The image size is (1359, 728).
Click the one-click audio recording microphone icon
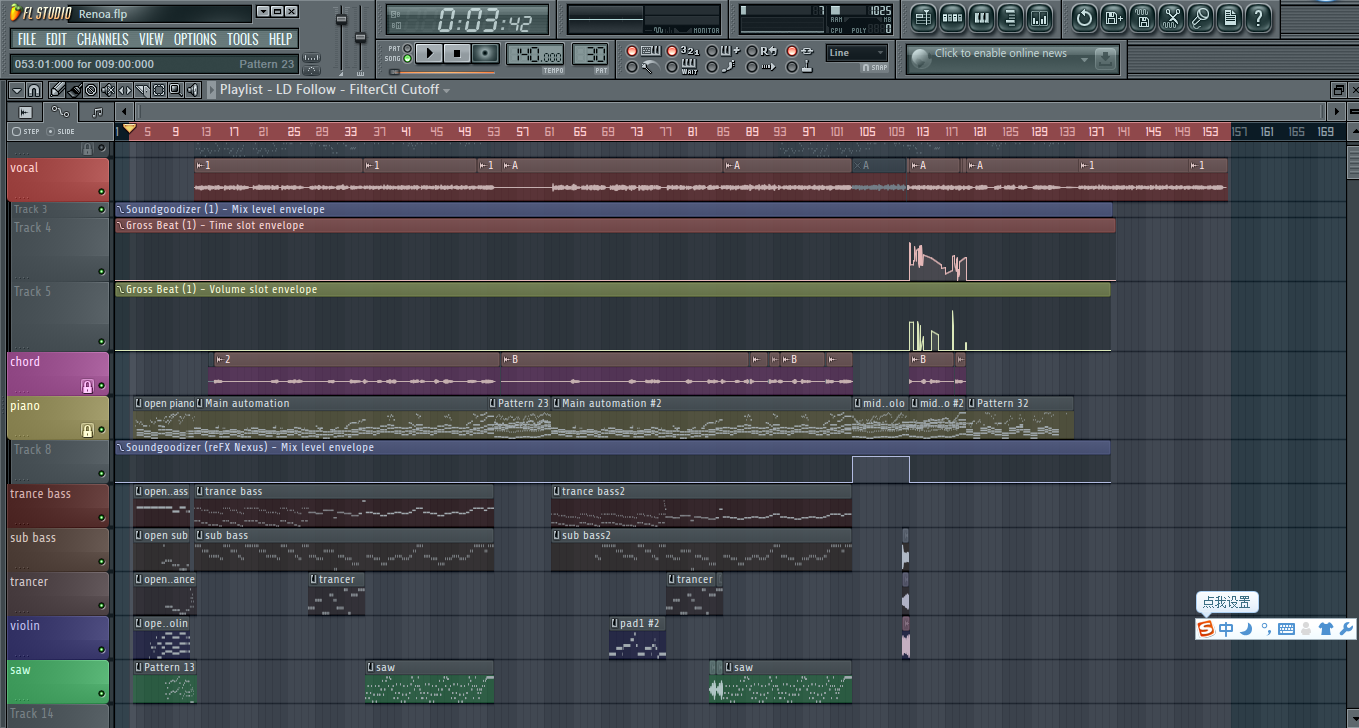(1201, 17)
